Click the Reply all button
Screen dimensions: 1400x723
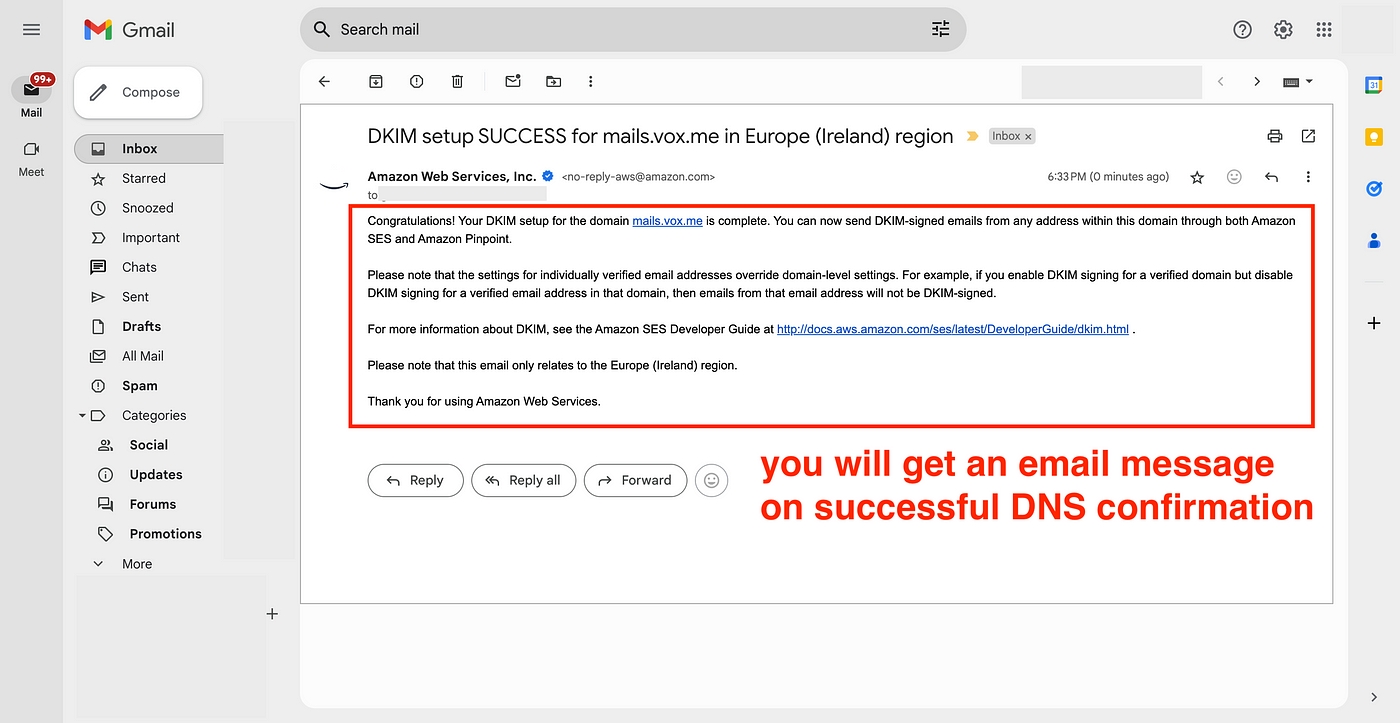pos(523,480)
